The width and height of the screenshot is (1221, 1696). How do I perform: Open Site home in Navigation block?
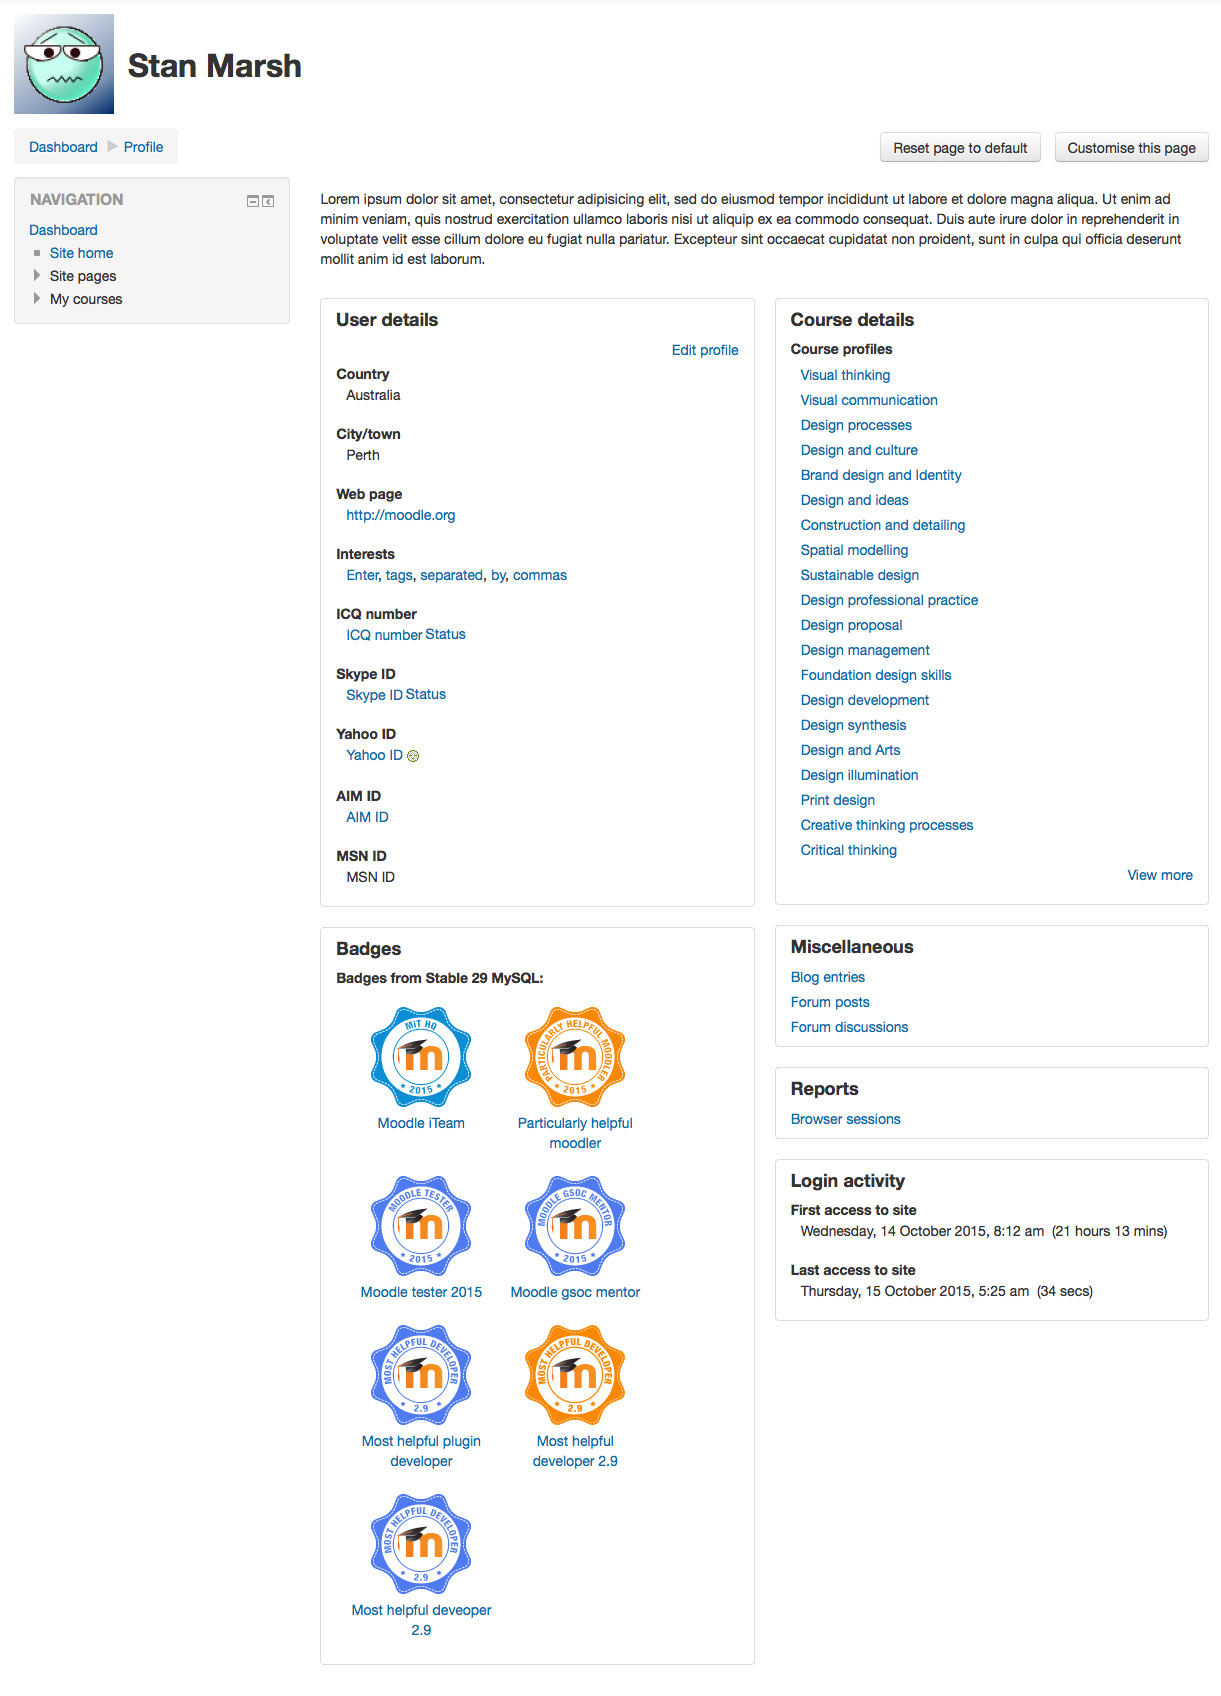click(x=81, y=253)
